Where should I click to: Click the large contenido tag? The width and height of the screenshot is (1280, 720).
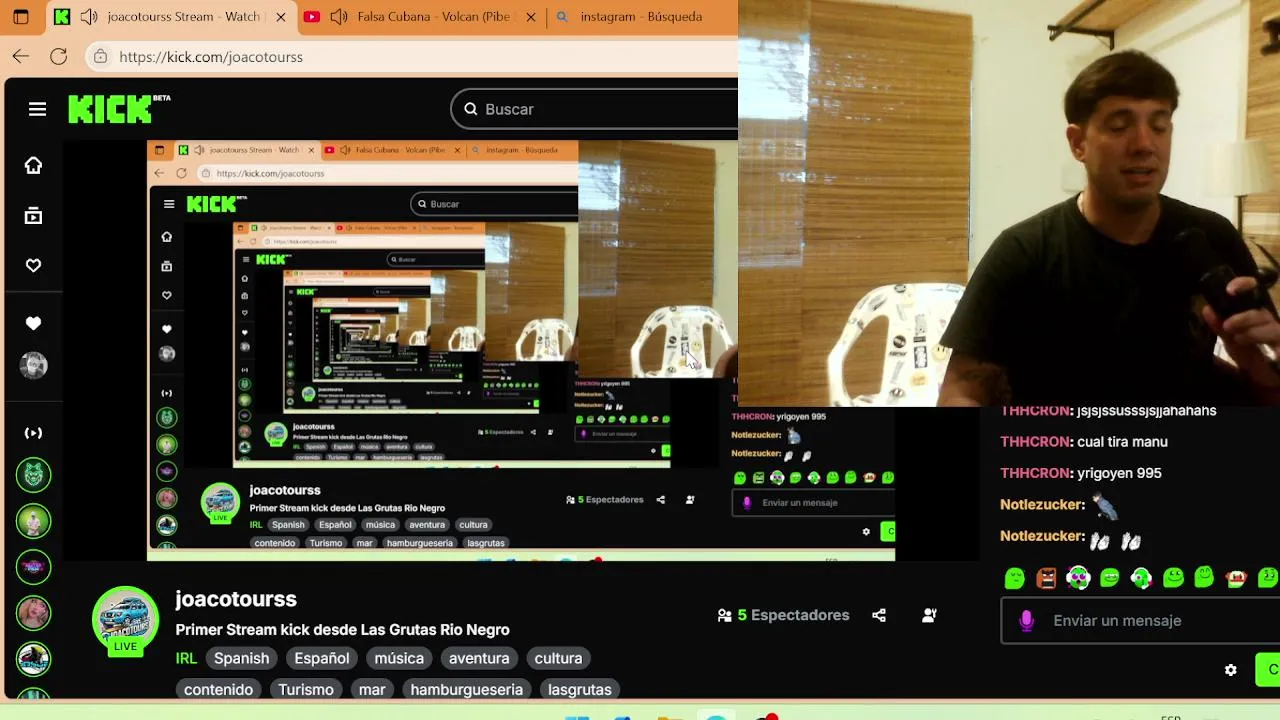pos(218,689)
